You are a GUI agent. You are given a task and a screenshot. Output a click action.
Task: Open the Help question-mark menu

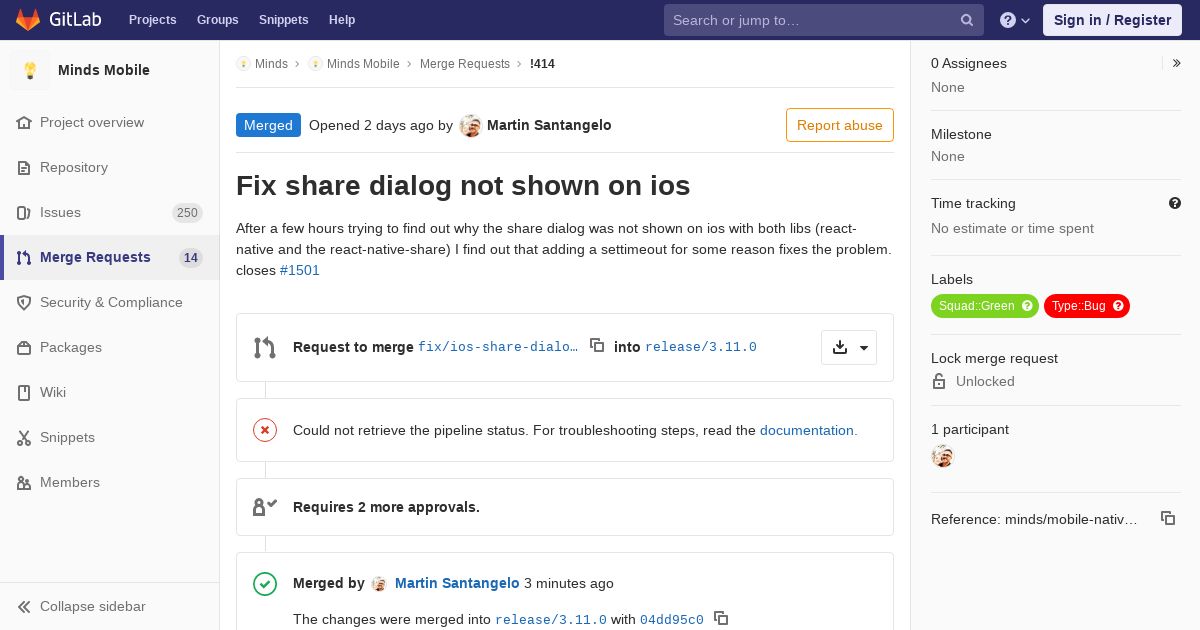(x=1015, y=20)
